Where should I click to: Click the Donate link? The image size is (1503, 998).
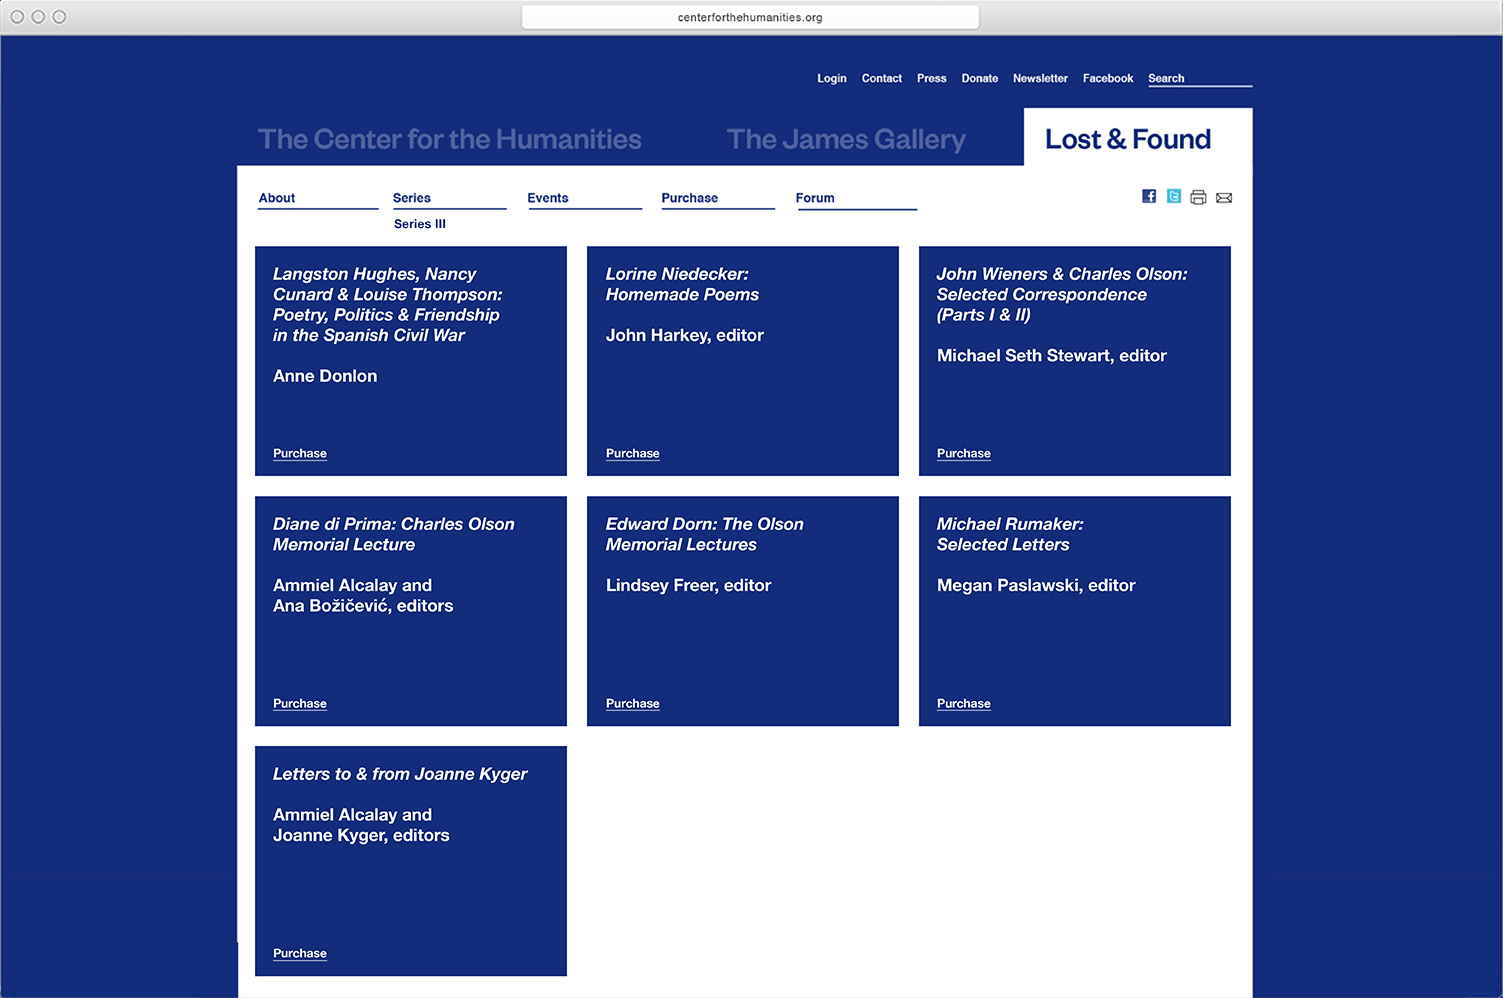pos(980,78)
